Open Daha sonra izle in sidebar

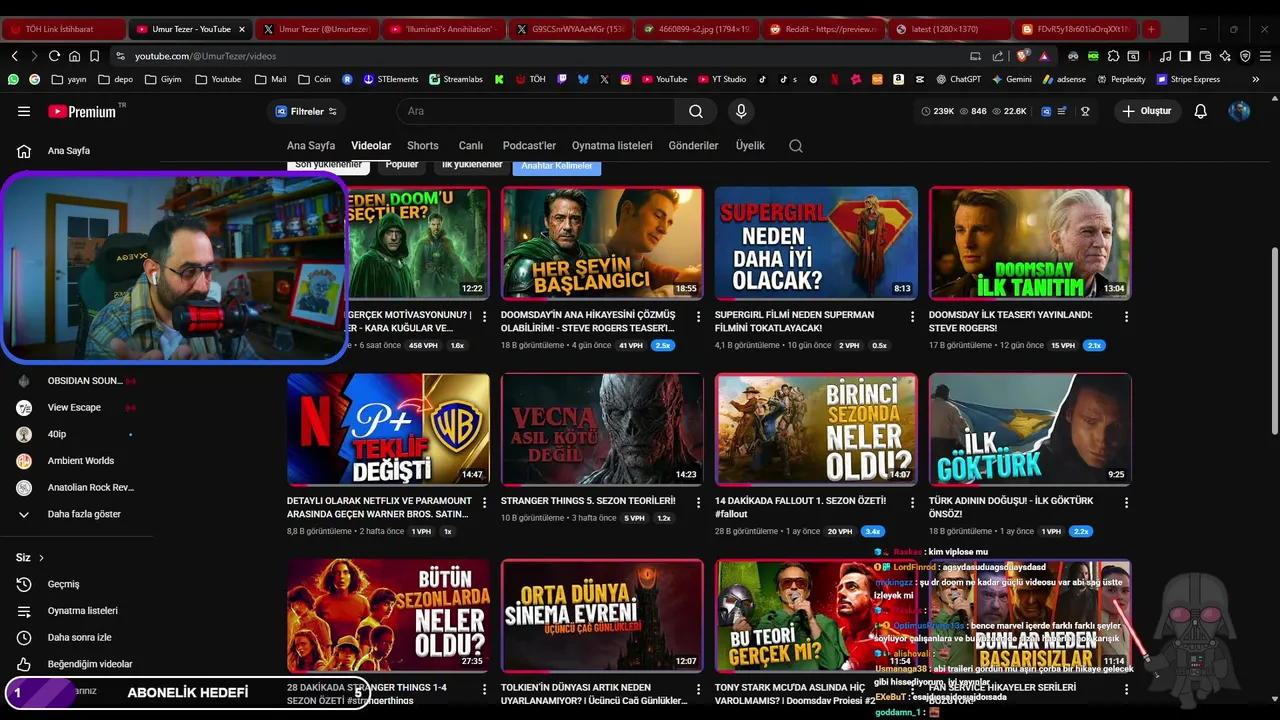pos(79,637)
